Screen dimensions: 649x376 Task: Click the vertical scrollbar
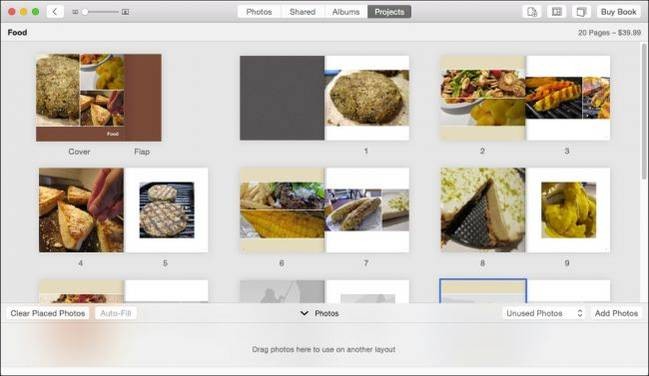coord(644,112)
